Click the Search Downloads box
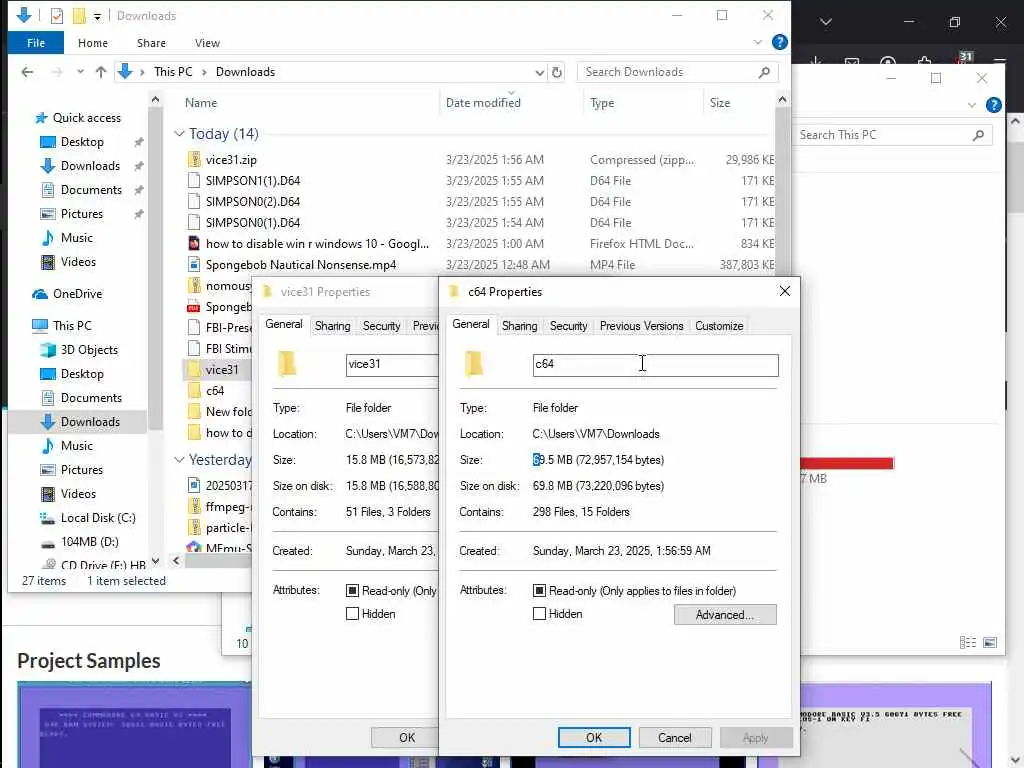 pyautogui.click(x=677, y=72)
